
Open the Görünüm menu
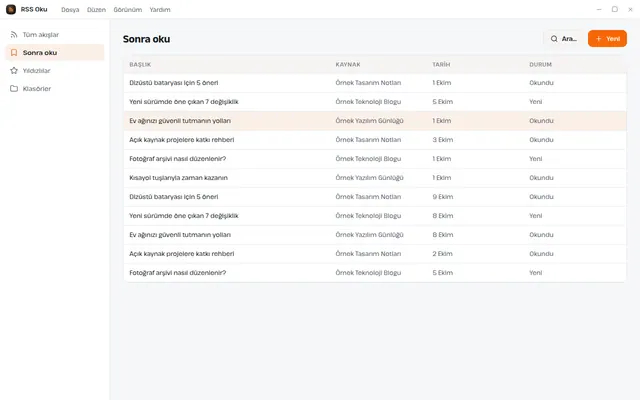pos(128,10)
